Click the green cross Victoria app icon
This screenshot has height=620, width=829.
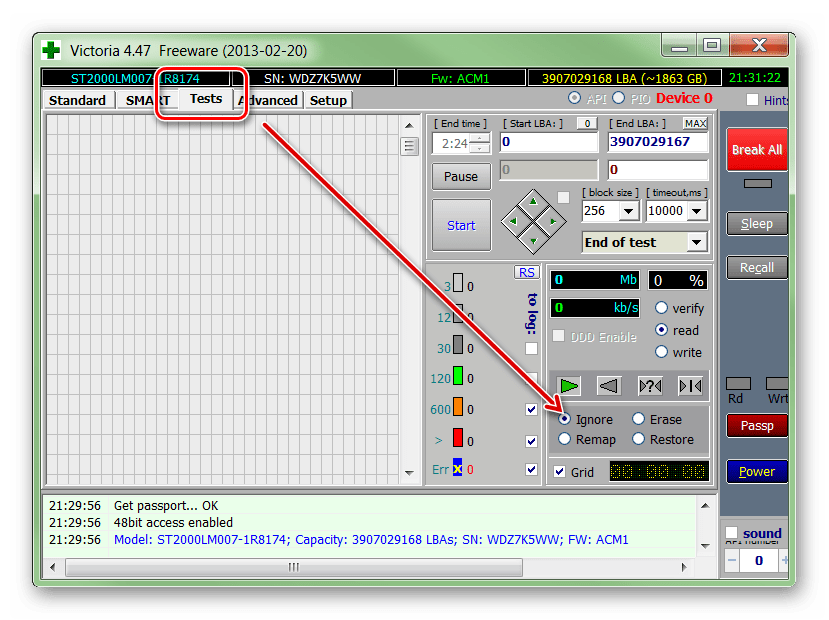tap(51, 50)
